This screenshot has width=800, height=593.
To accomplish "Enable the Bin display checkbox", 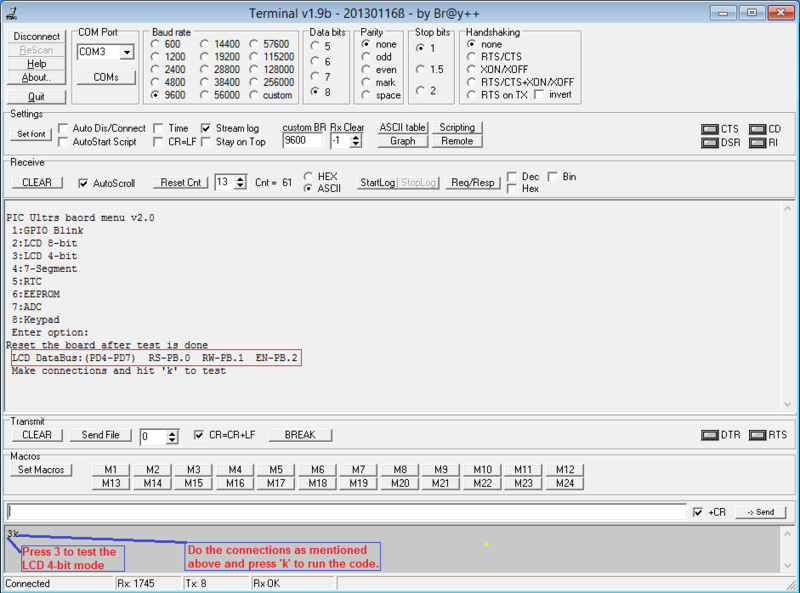I will pyautogui.click(x=553, y=177).
